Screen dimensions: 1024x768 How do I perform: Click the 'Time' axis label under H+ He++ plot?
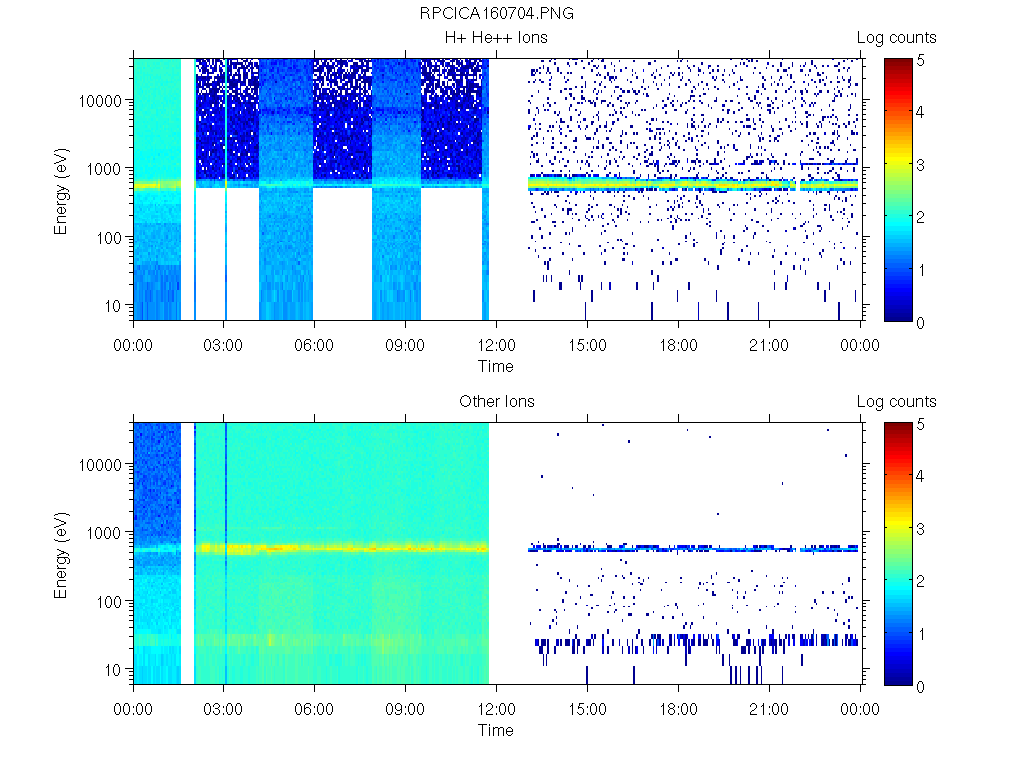[x=496, y=366]
